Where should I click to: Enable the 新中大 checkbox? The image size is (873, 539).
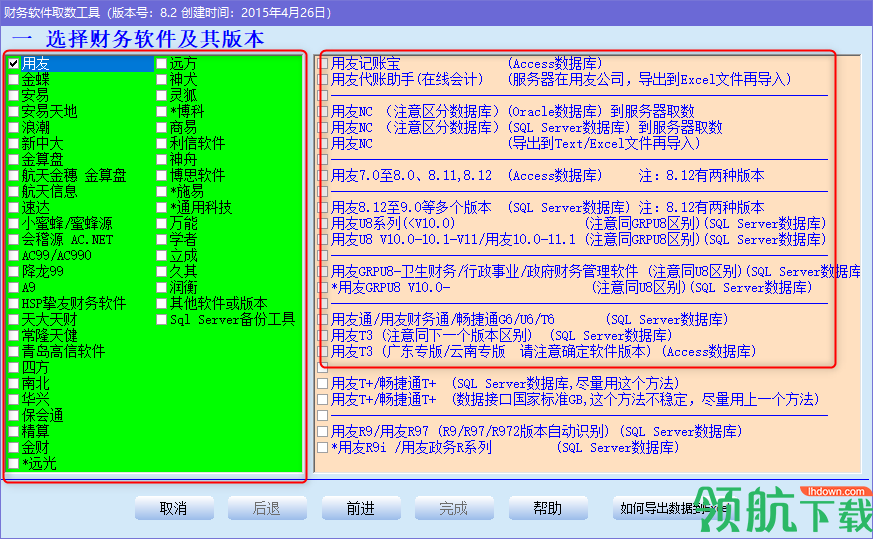pyautogui.click(x=14, y=144)
